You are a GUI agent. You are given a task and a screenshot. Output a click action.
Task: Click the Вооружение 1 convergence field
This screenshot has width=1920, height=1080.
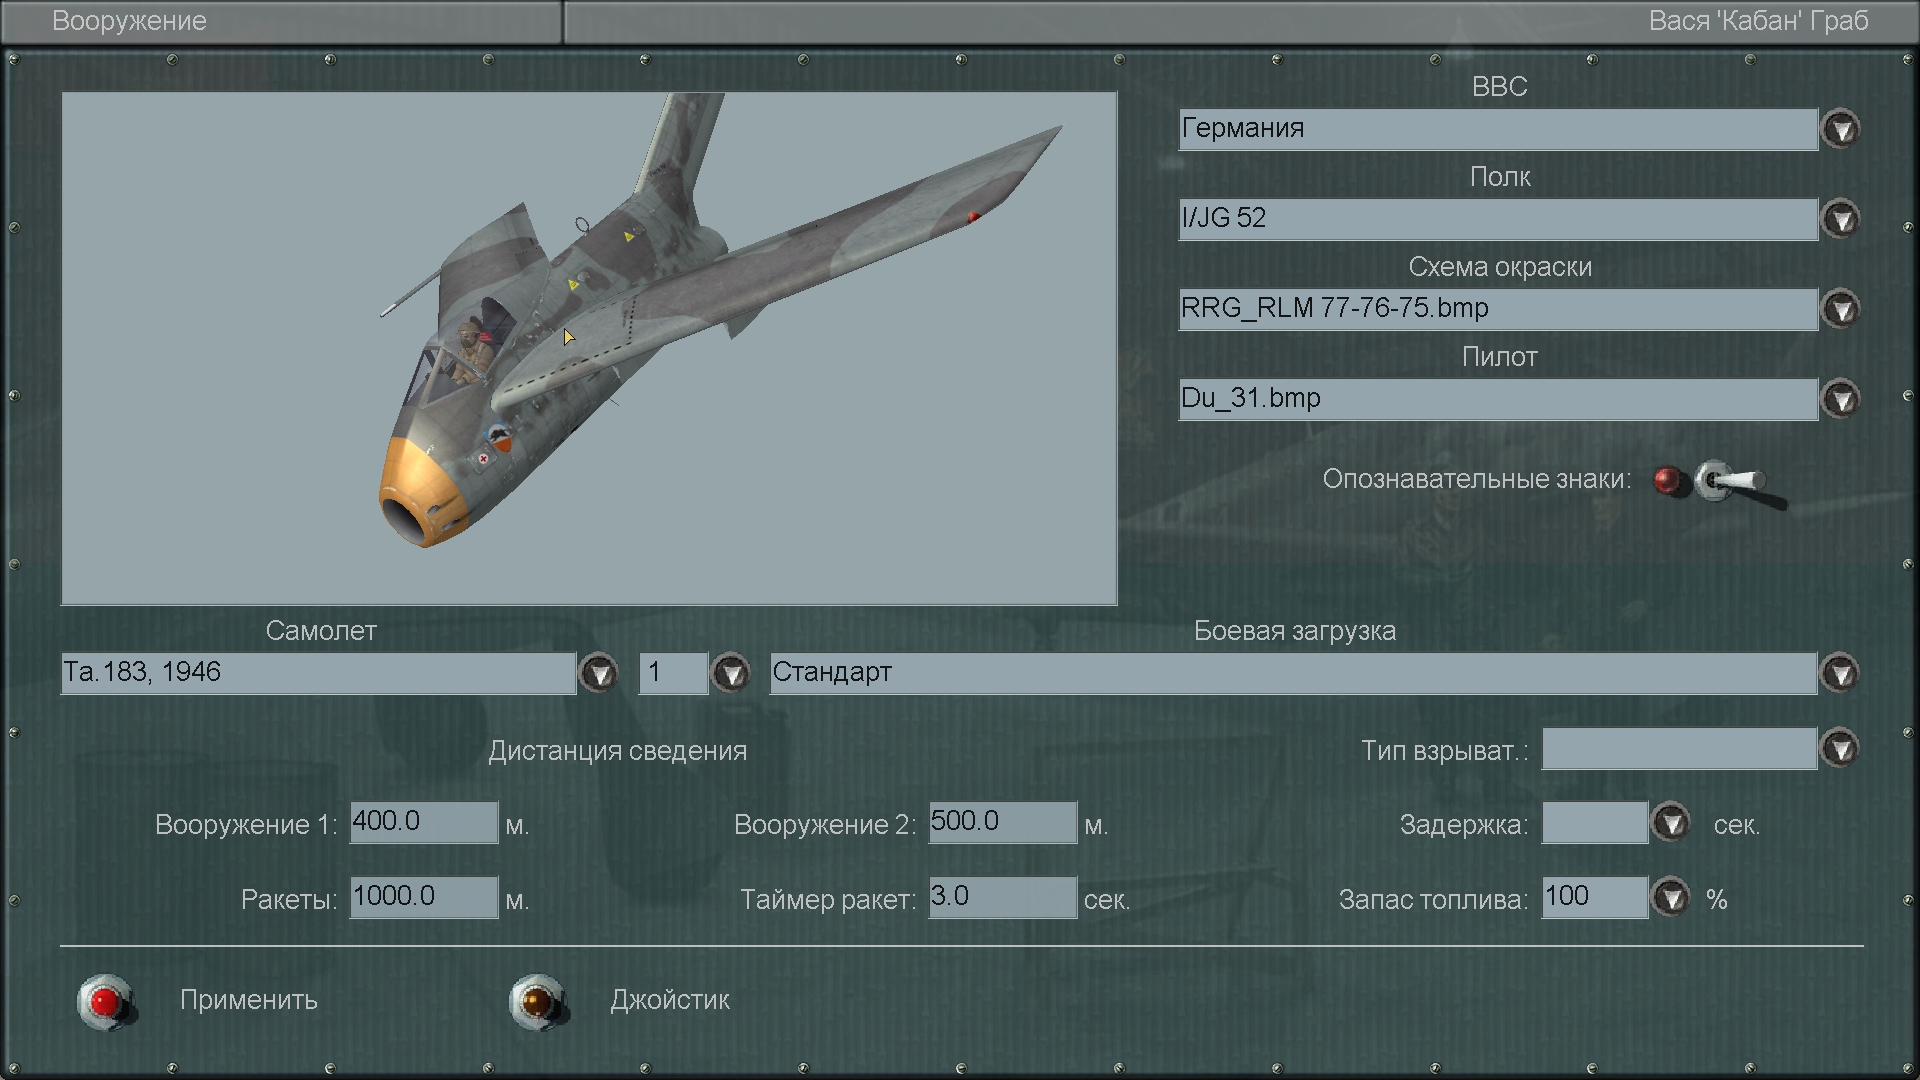pyautogui.click(x=423, y=822)
